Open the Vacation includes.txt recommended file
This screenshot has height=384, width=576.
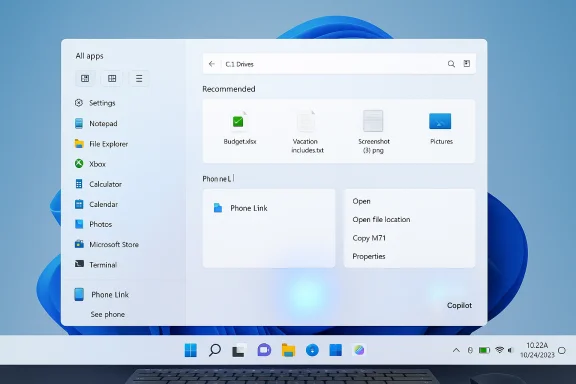tap(307, 132)
